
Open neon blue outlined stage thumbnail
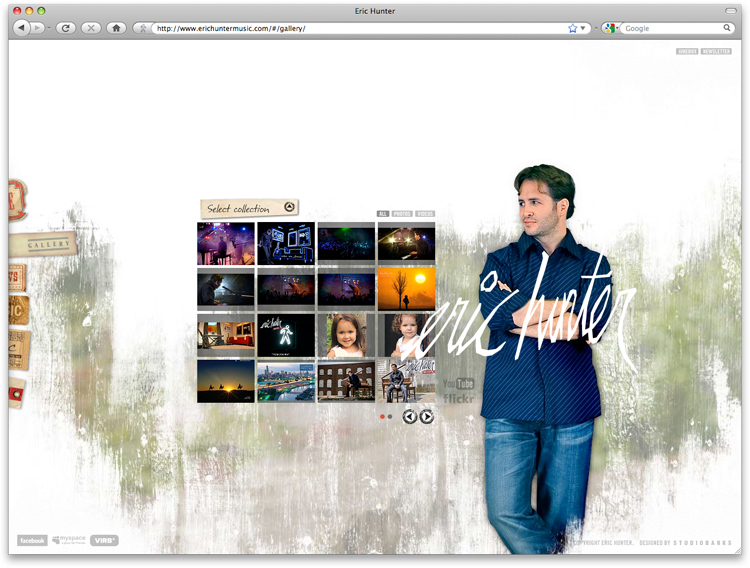coord(286,244)
